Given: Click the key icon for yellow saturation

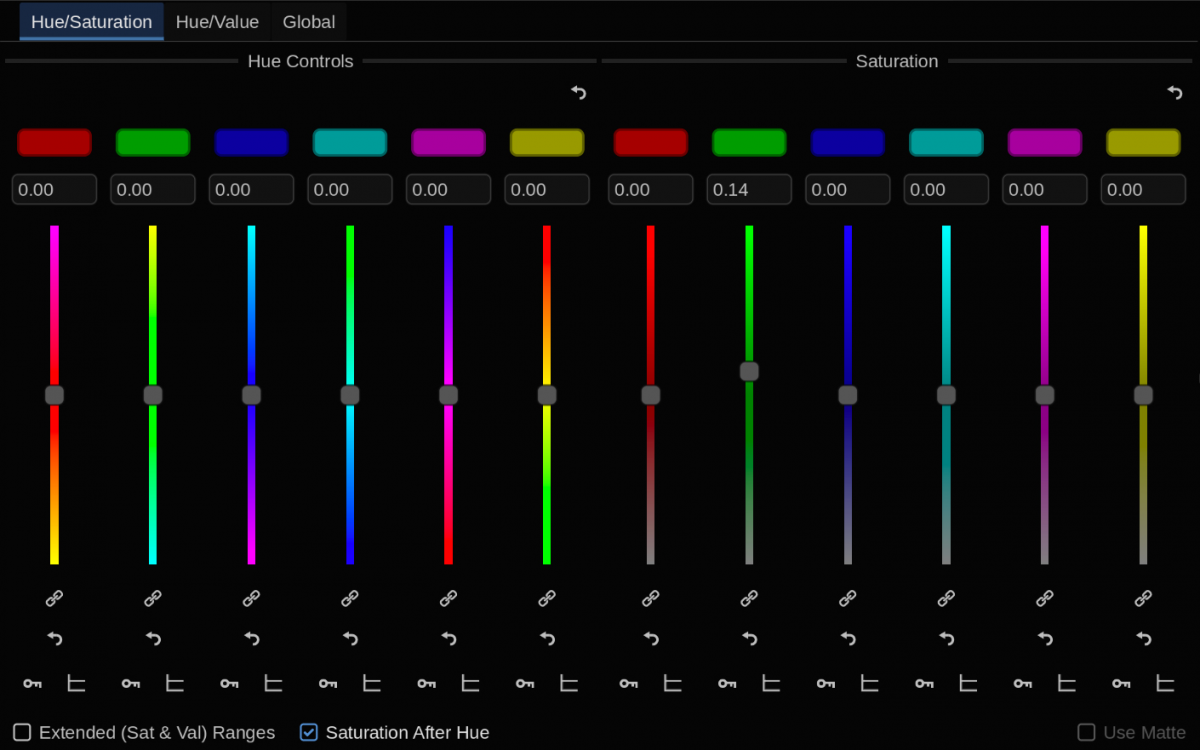Looking at the screenshot, I should [x=1121, y=684].
